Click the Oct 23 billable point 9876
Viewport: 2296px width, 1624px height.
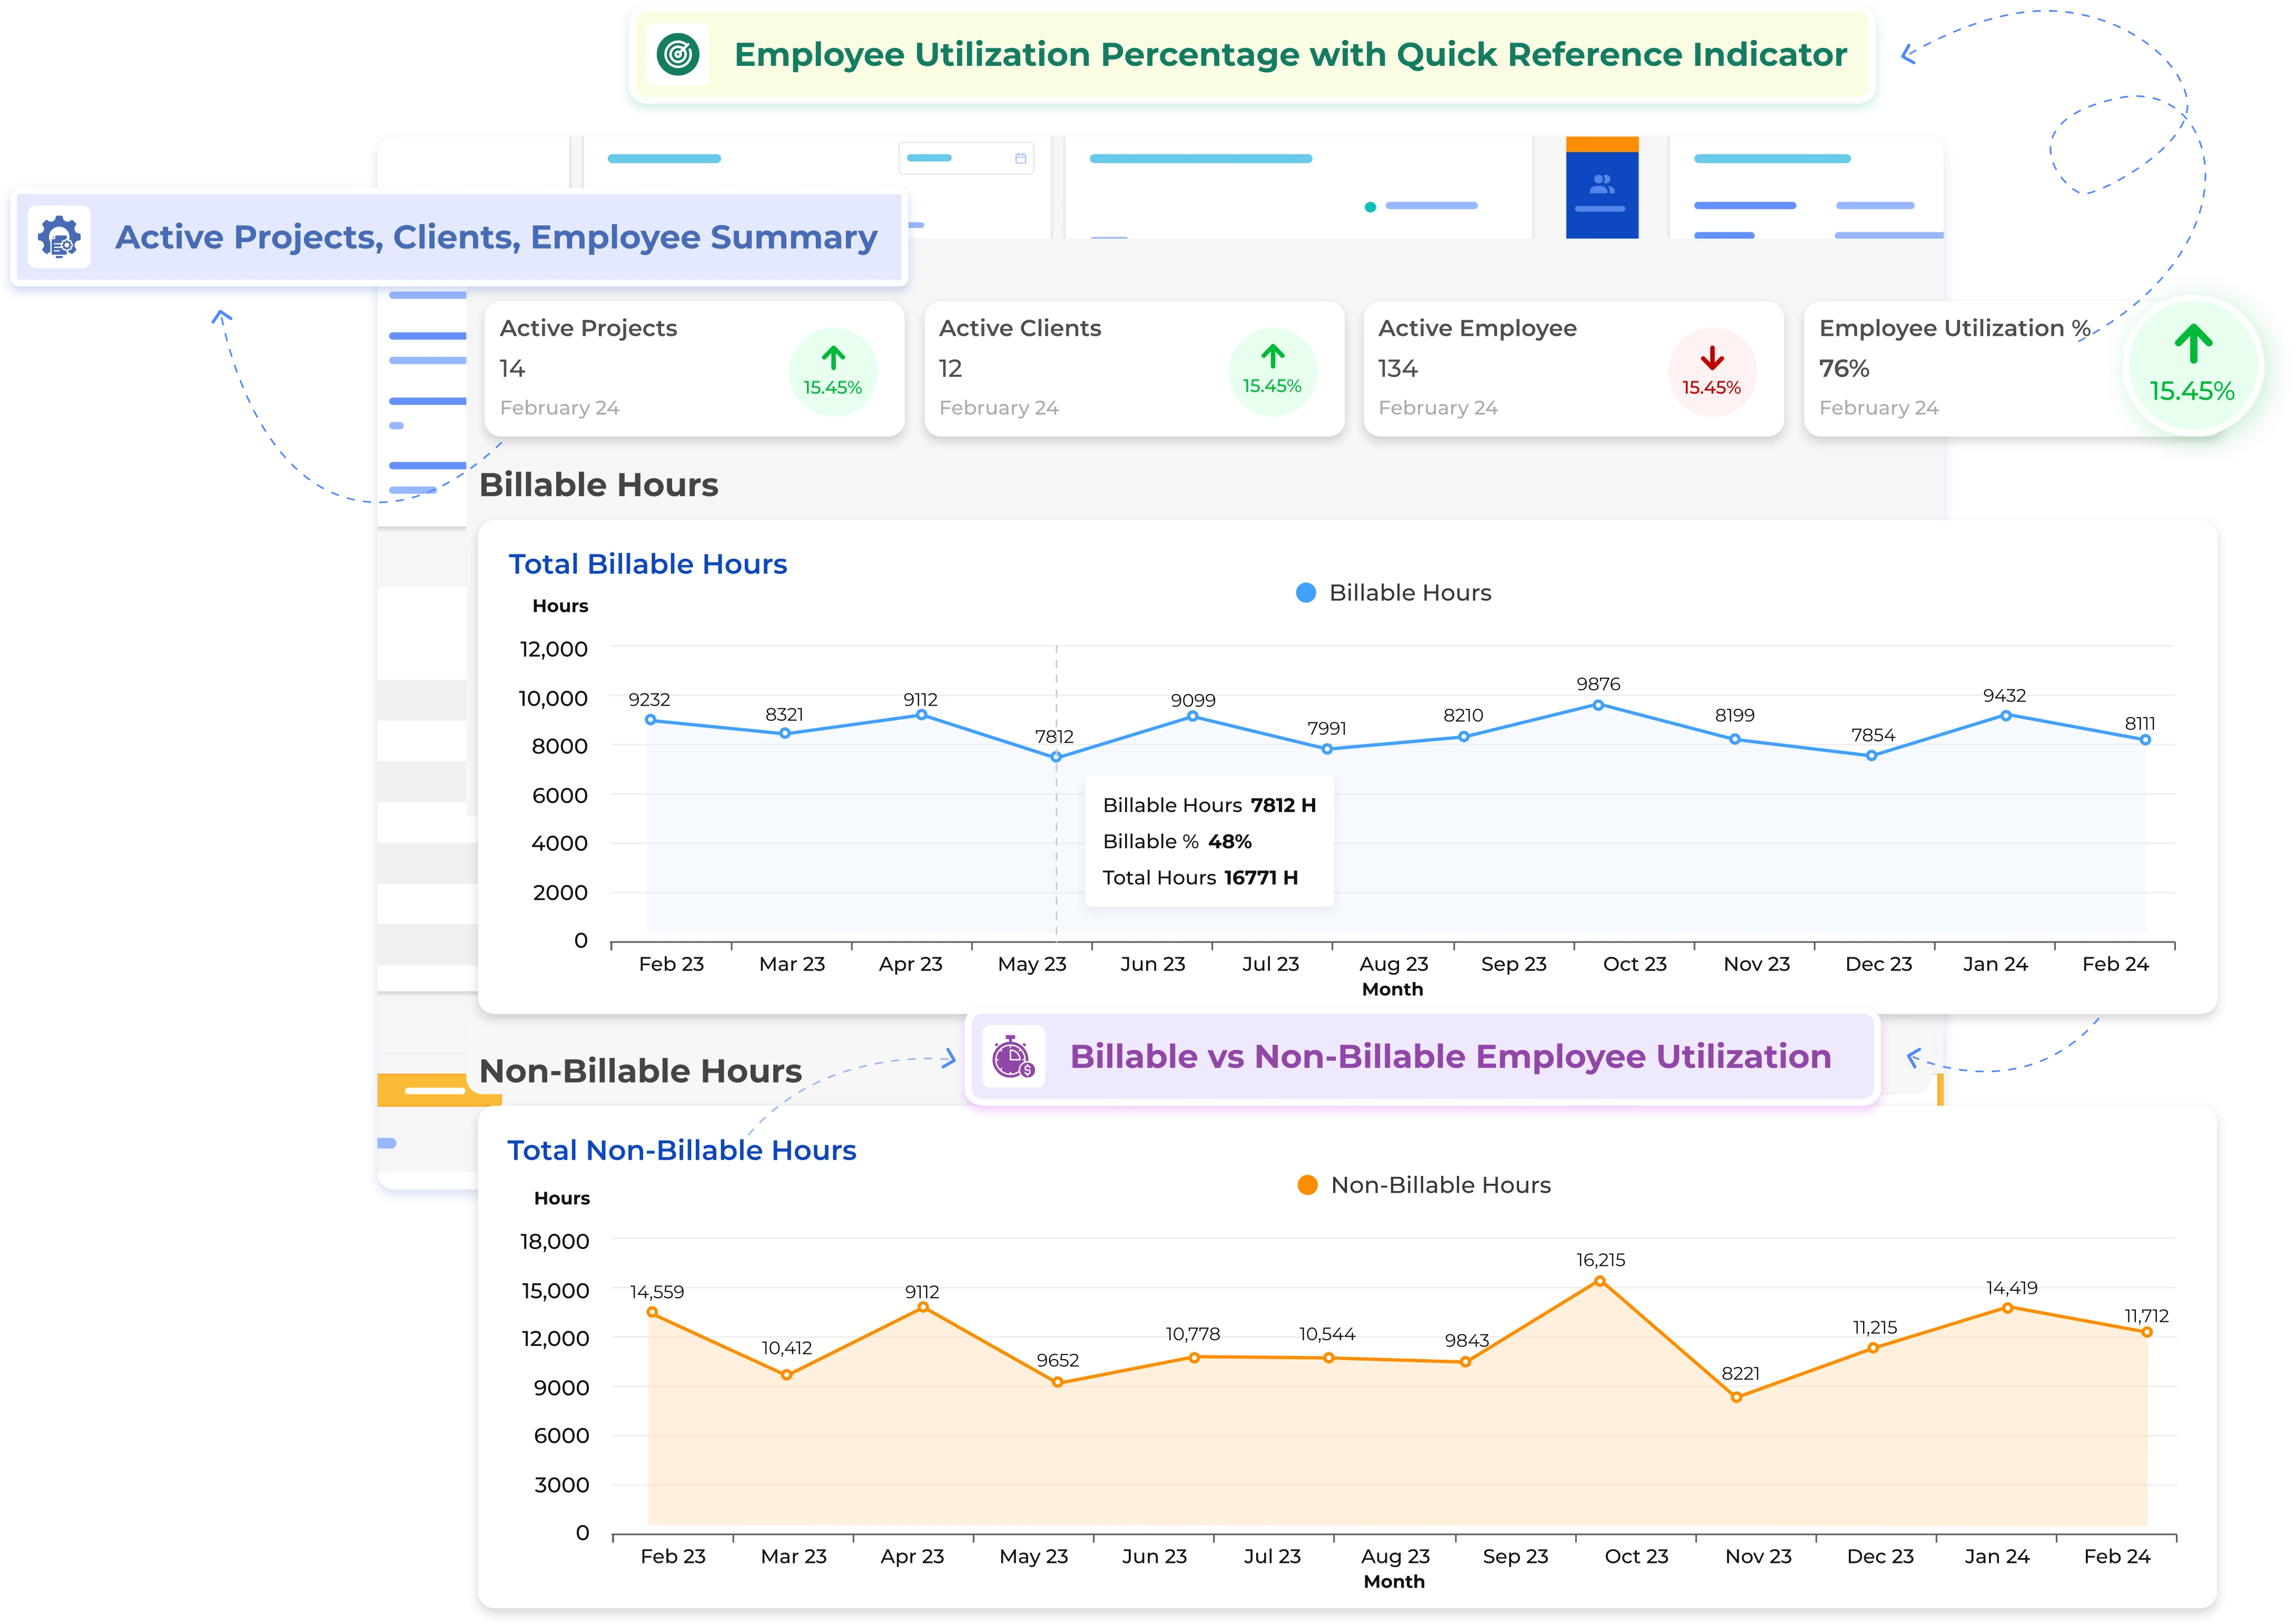click(x=1598, y=705)
